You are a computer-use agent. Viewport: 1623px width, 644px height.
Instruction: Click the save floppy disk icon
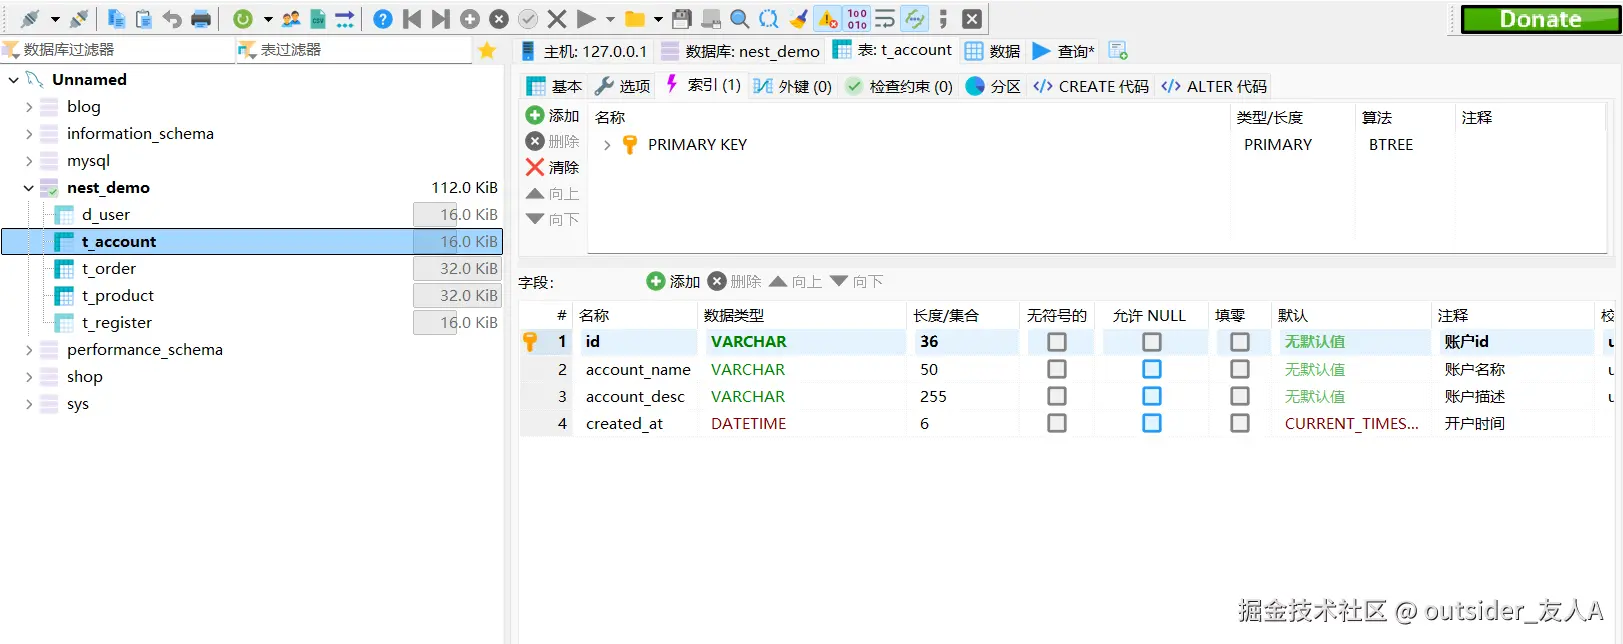tap(682, 19)
